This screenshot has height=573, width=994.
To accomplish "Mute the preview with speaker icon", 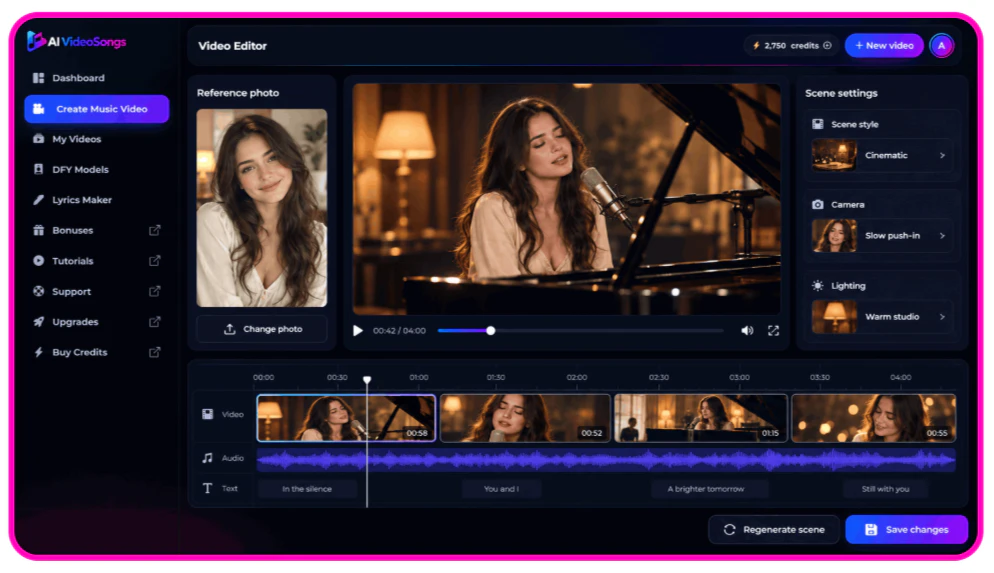I will click(x=747, y=331).
